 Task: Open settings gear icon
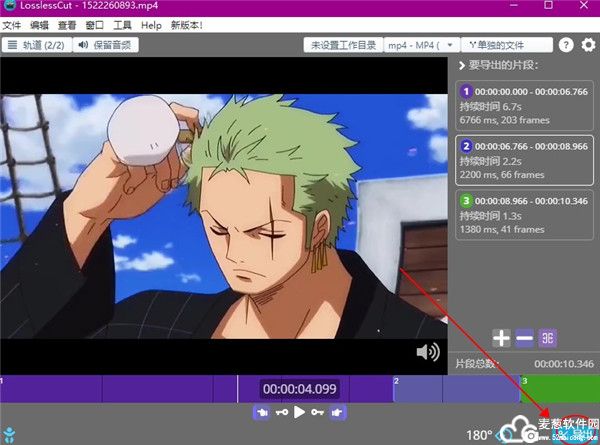click(589, 45)
